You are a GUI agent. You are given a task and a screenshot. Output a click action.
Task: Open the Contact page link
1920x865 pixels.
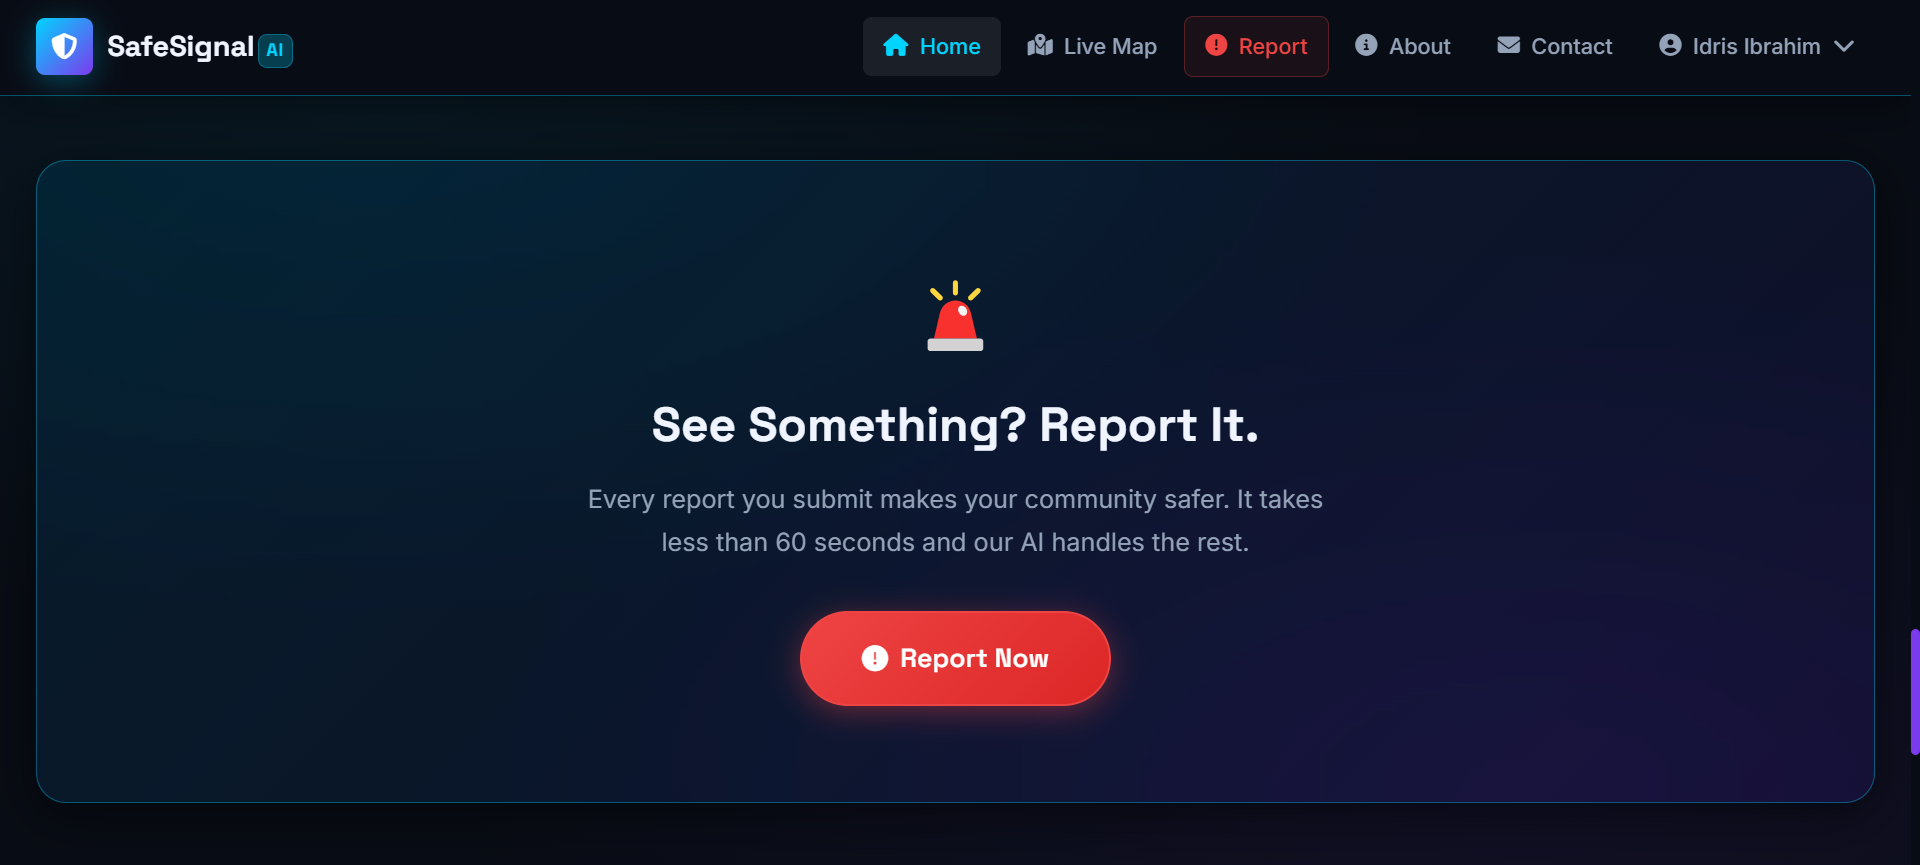[x=1554, y=46]
